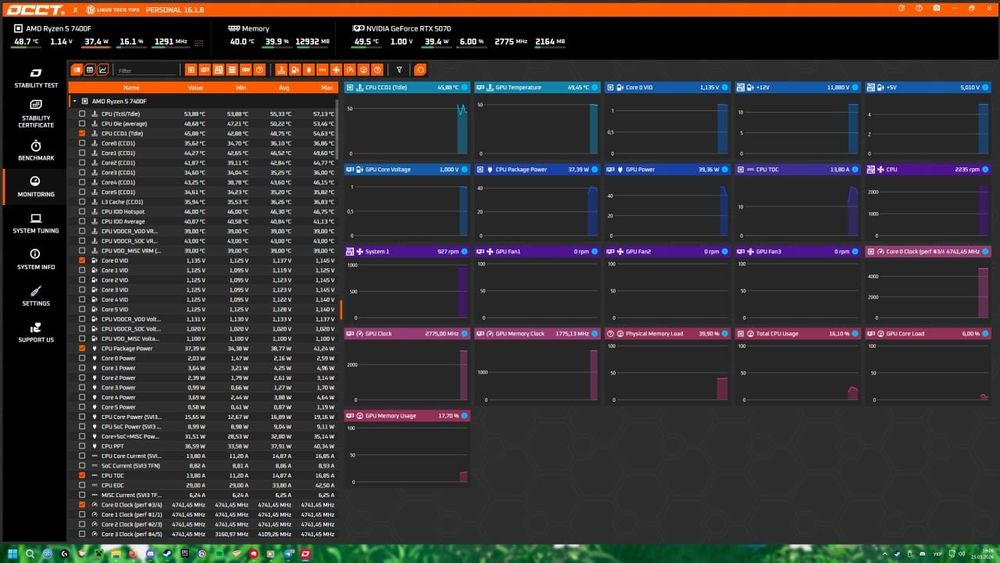
Task: Sort table by the Value column
Action: pyautogui.click(x=196, y=87)
